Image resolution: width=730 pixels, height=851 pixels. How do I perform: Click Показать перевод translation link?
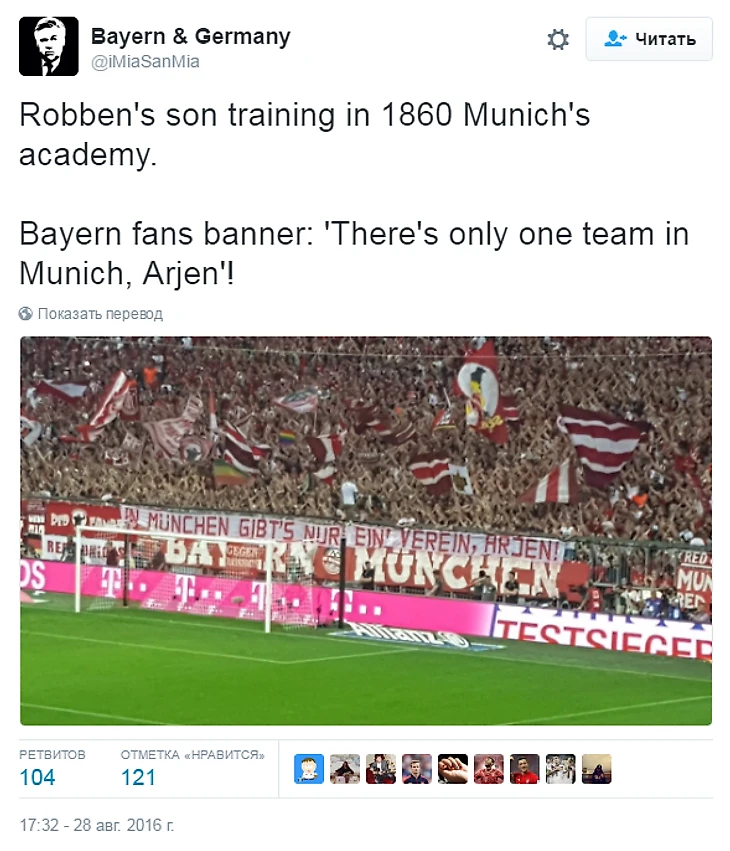point(100,314)
